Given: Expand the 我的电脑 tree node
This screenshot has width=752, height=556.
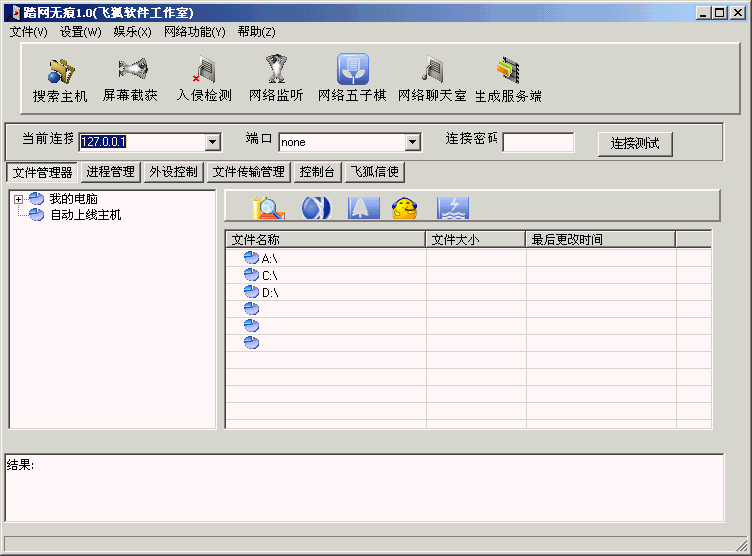Looking at the screenshot, I should pyautogui.click(x=19, y=199).
